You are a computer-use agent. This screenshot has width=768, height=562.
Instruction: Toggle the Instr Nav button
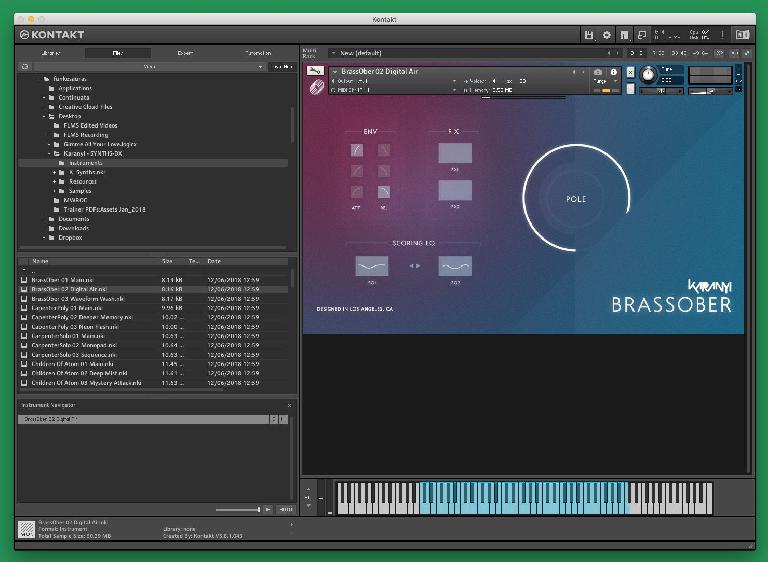283,67
